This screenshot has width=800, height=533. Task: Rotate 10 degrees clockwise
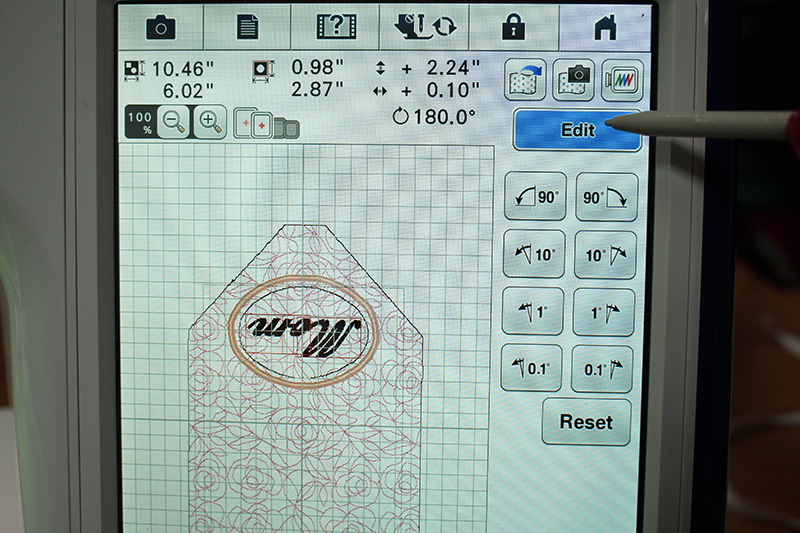pyautogui.click(x=605, y=255)
